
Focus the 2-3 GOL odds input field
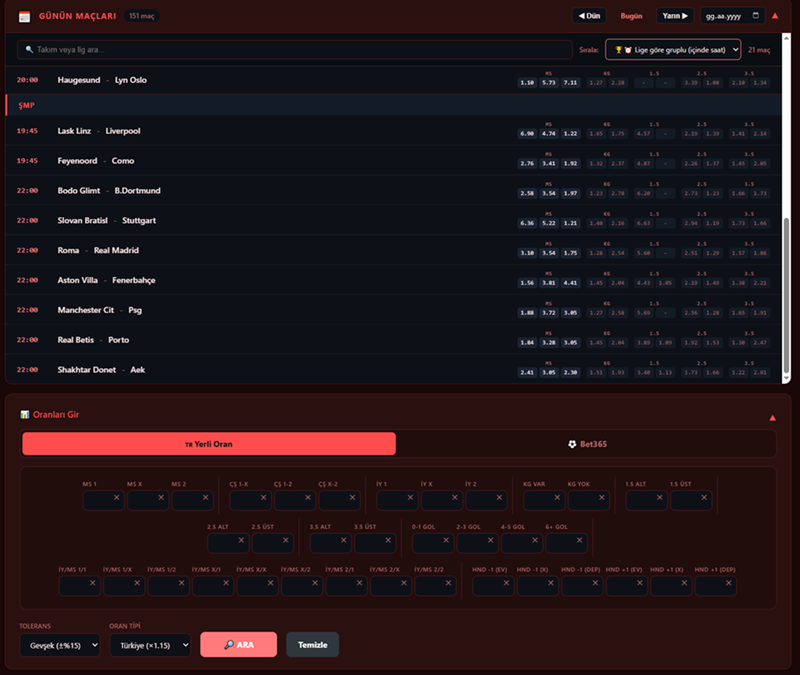[x=478, y=543]
